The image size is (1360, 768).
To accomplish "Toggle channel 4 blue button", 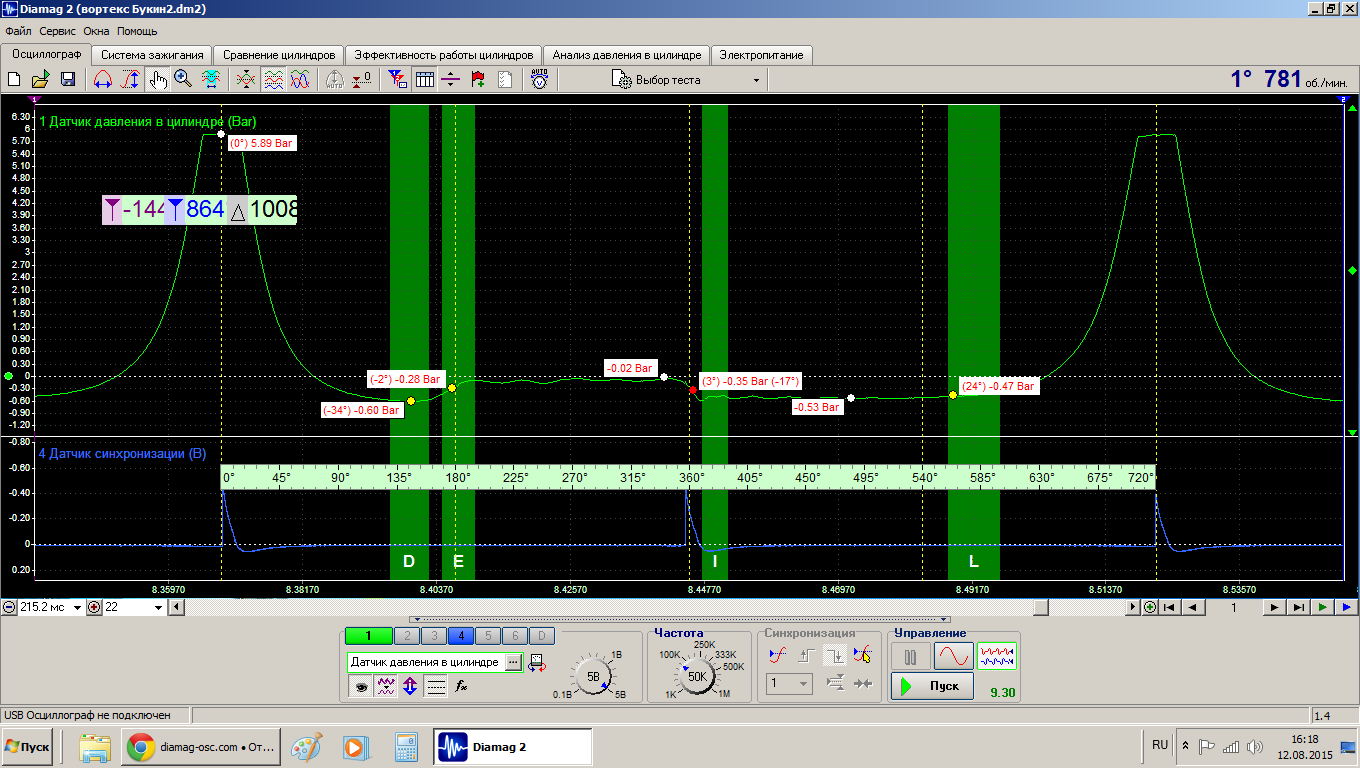I will (x=460, y=636).
